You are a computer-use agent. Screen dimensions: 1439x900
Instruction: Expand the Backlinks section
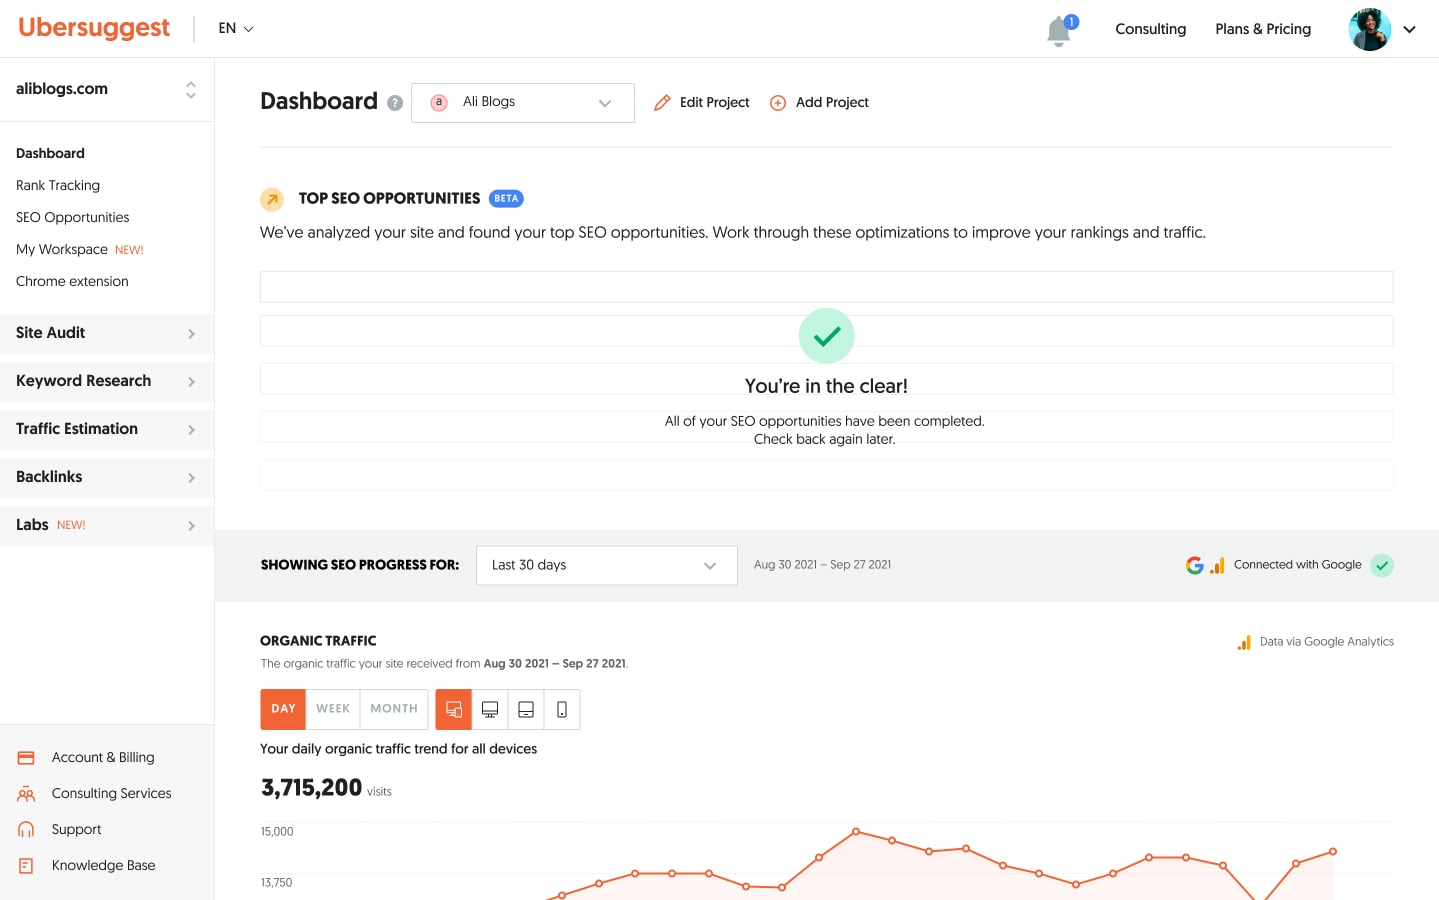107,477
